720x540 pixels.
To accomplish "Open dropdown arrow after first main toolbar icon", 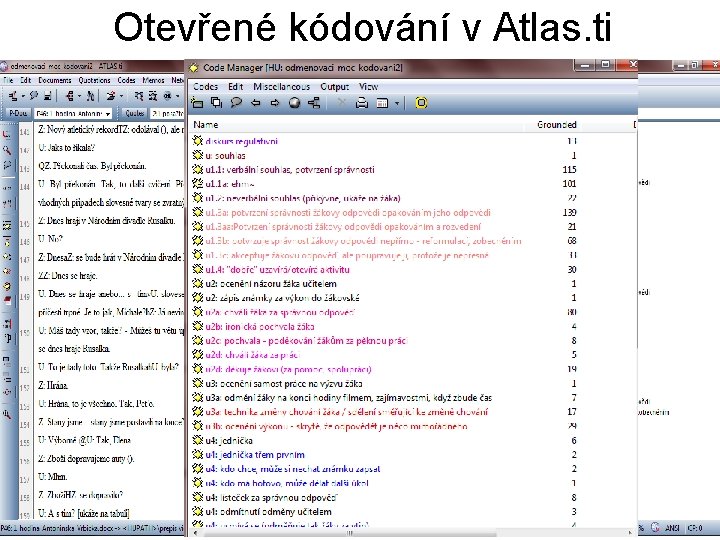I will tap(22, 96).
